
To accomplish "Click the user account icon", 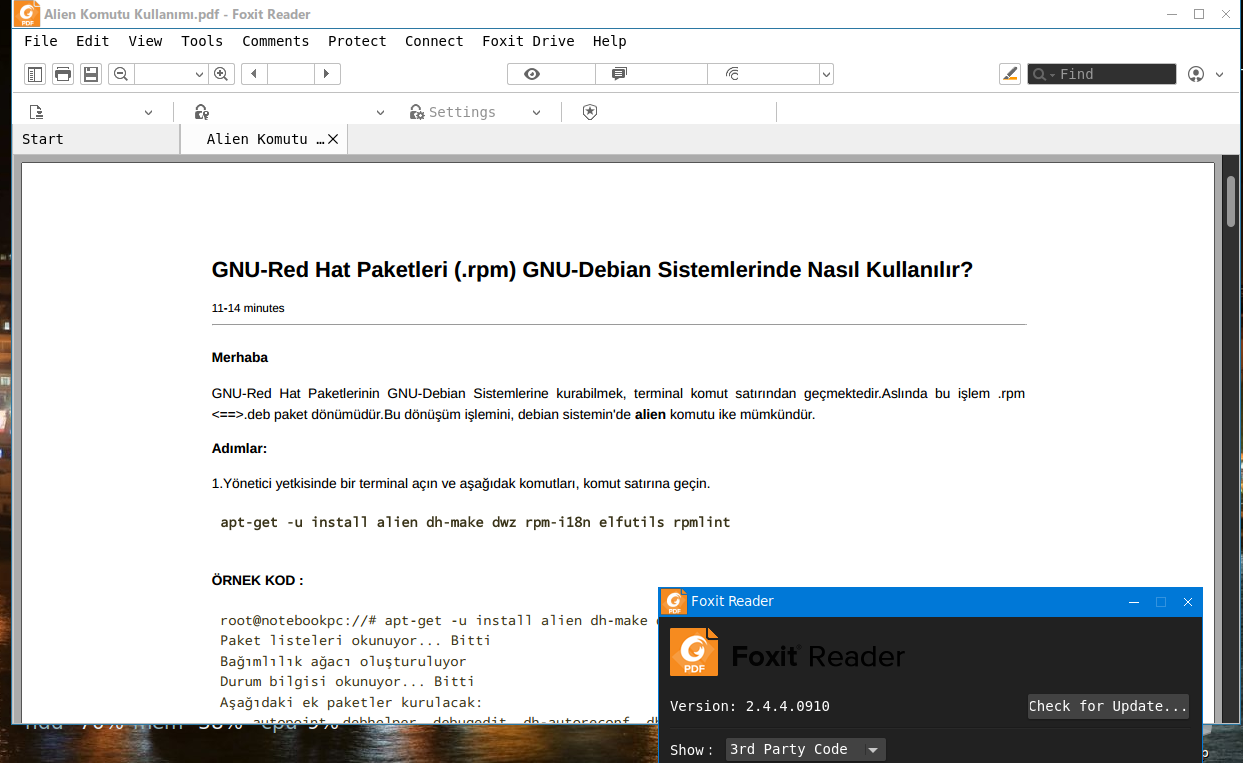I will tap(1196, 74).
